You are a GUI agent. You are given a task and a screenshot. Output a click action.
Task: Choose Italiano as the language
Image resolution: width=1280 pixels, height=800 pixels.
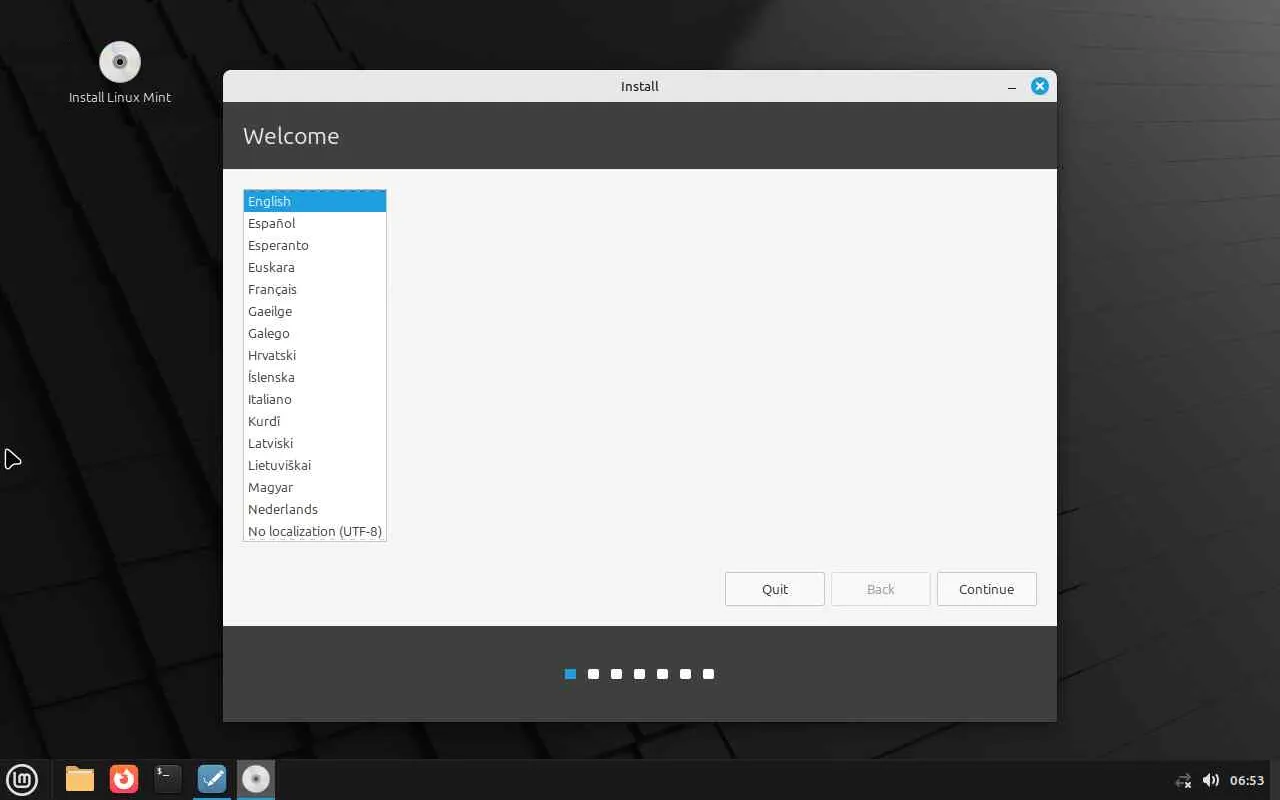coord(315,399)
